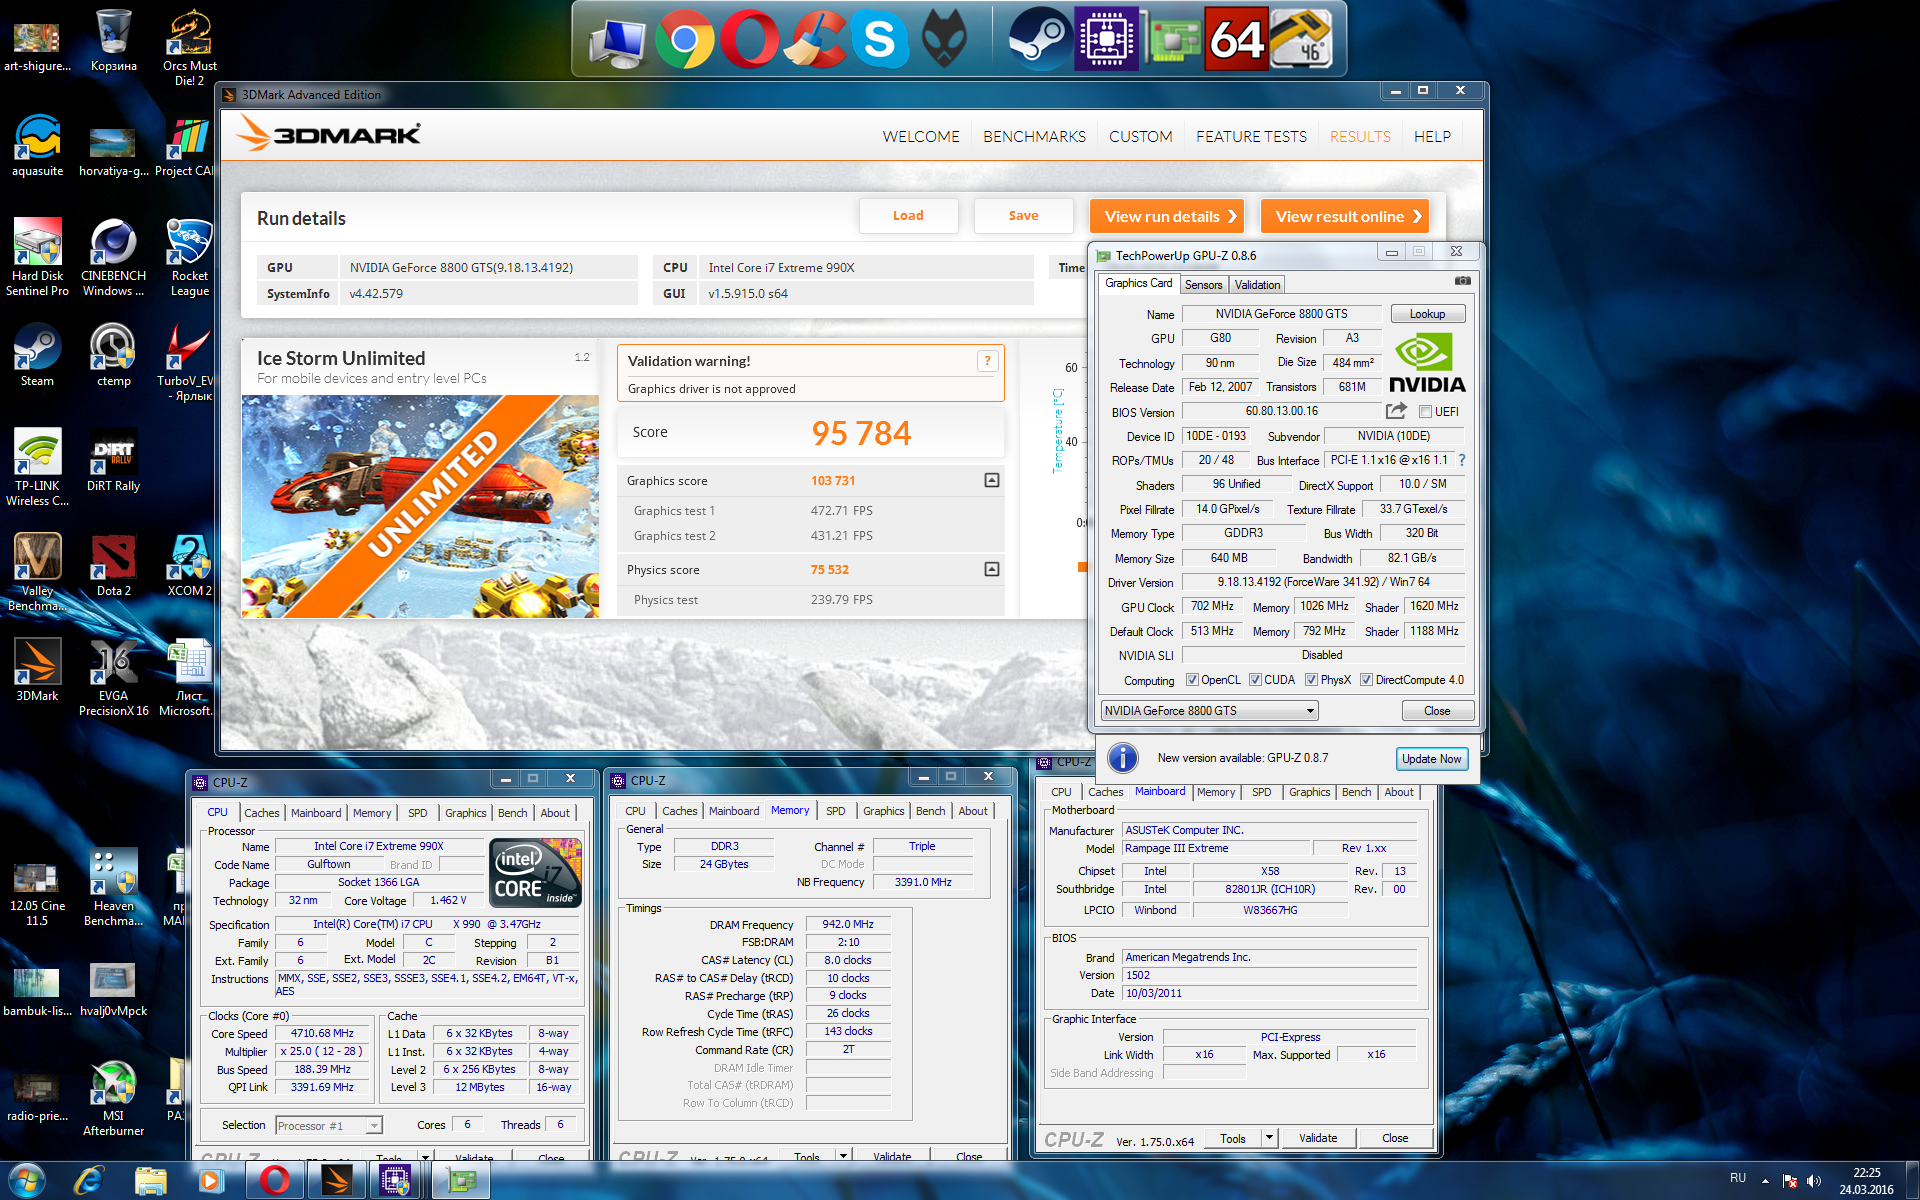1920x1200 pixels.
Task: Open the GPU selection dropdown in GPU-Z
Action: 1209,711
